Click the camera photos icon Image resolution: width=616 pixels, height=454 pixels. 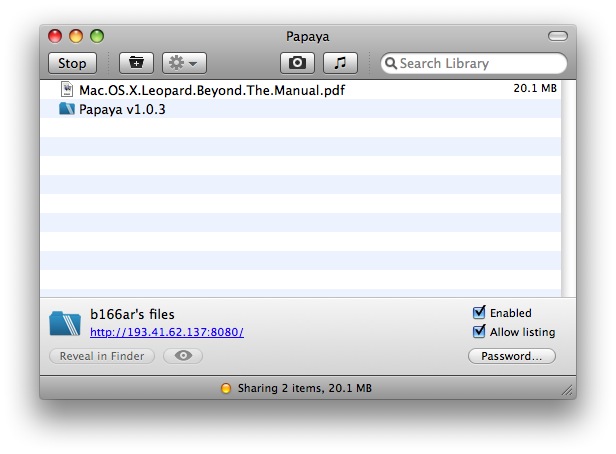tap(297, 63)
